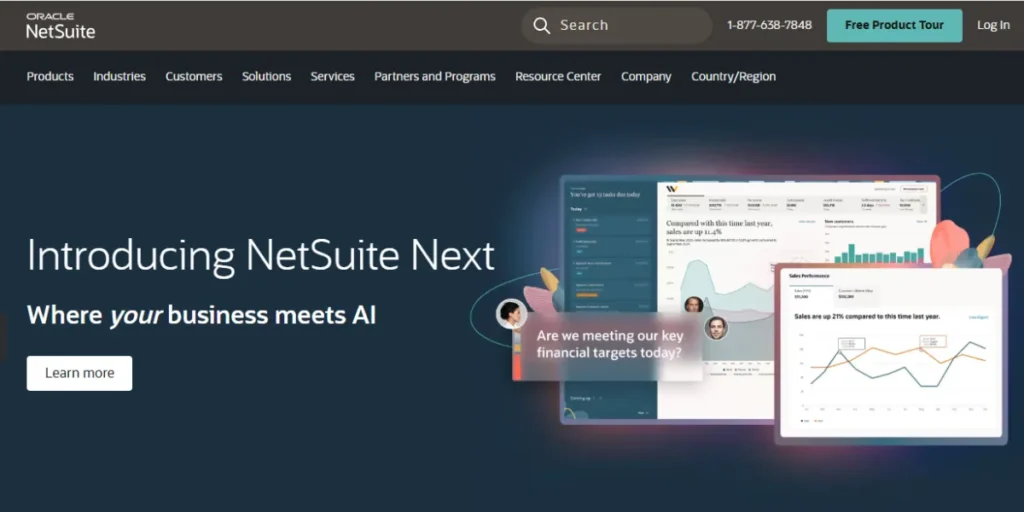Image resolution: width=1024 pixels, height=512 pixels.
Task: Open the Country/Region selector
Action: pos(733,77)
